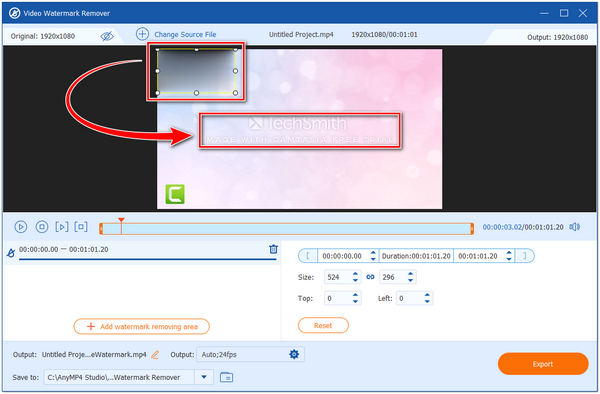Open the save folder browse icon
The height and width of the screenshot is (394, 600).
pos(227,377)
